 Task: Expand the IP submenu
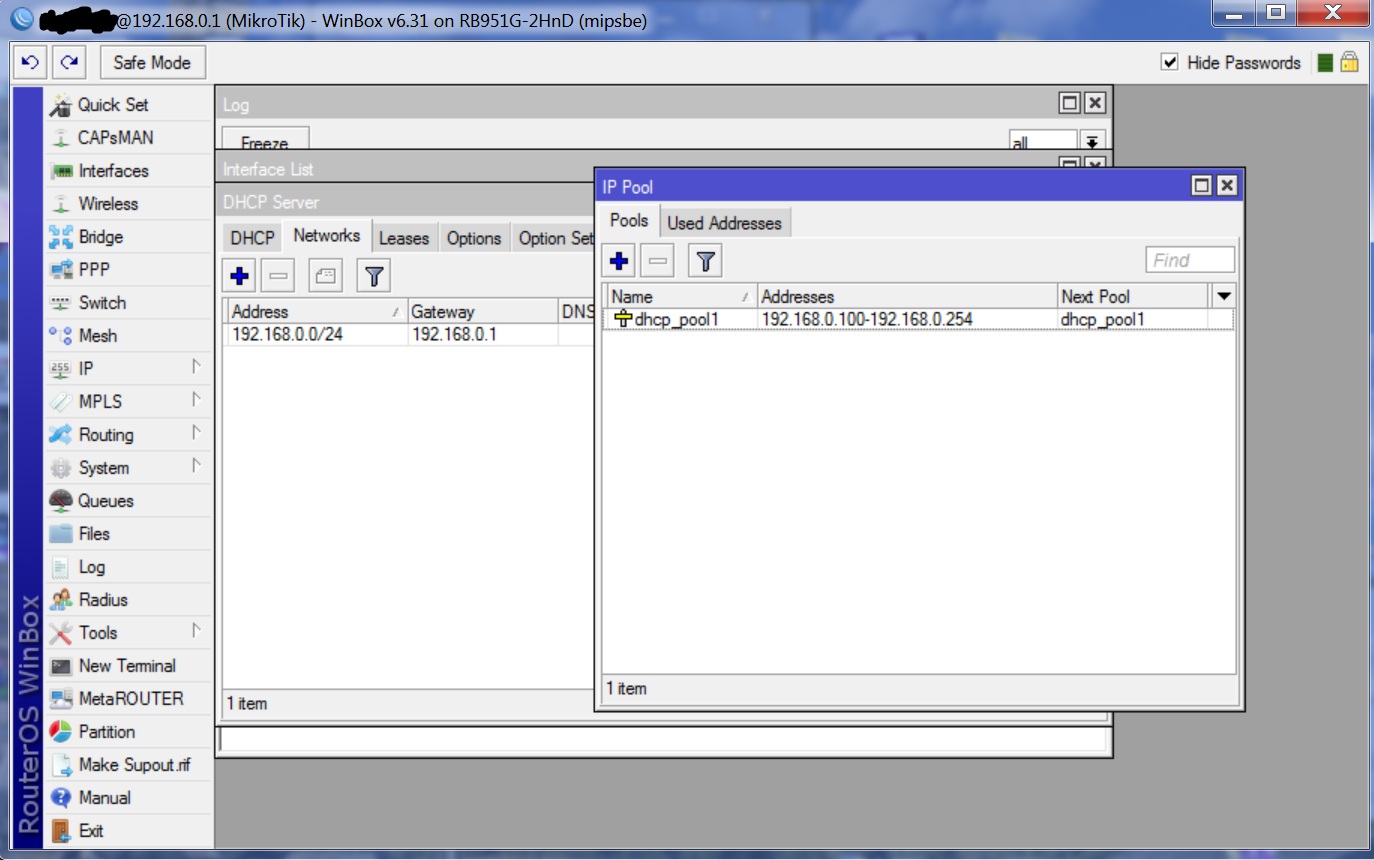[x=196, y=367]
